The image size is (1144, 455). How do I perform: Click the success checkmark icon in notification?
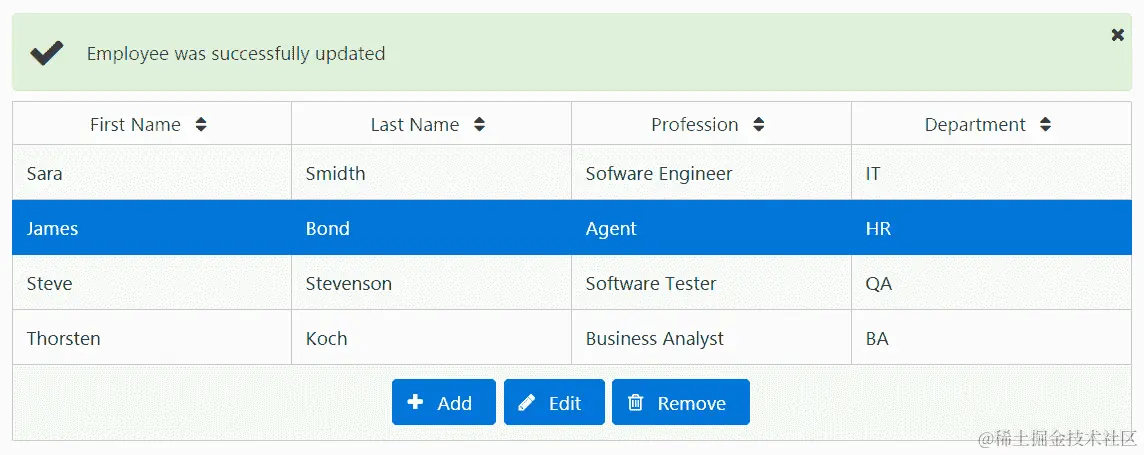[47, 53]
